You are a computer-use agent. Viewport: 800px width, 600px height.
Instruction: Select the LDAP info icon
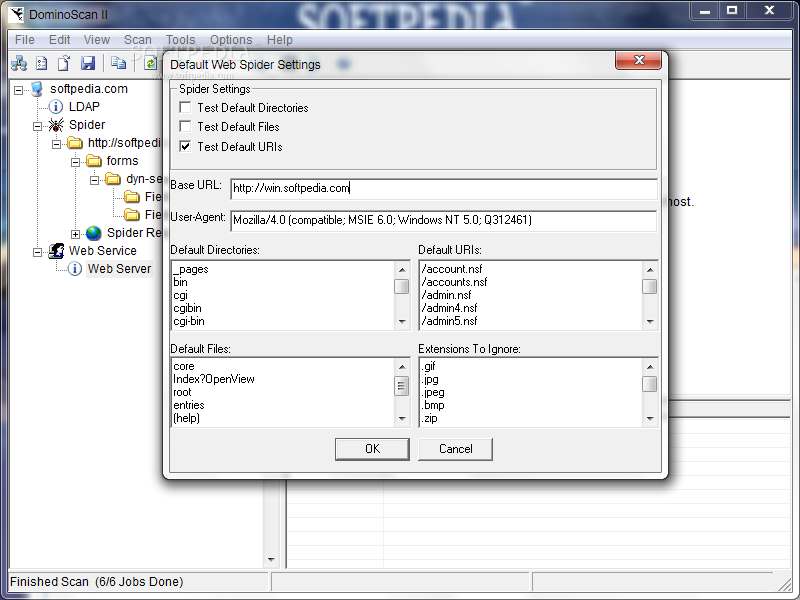(x=56, y=107)
